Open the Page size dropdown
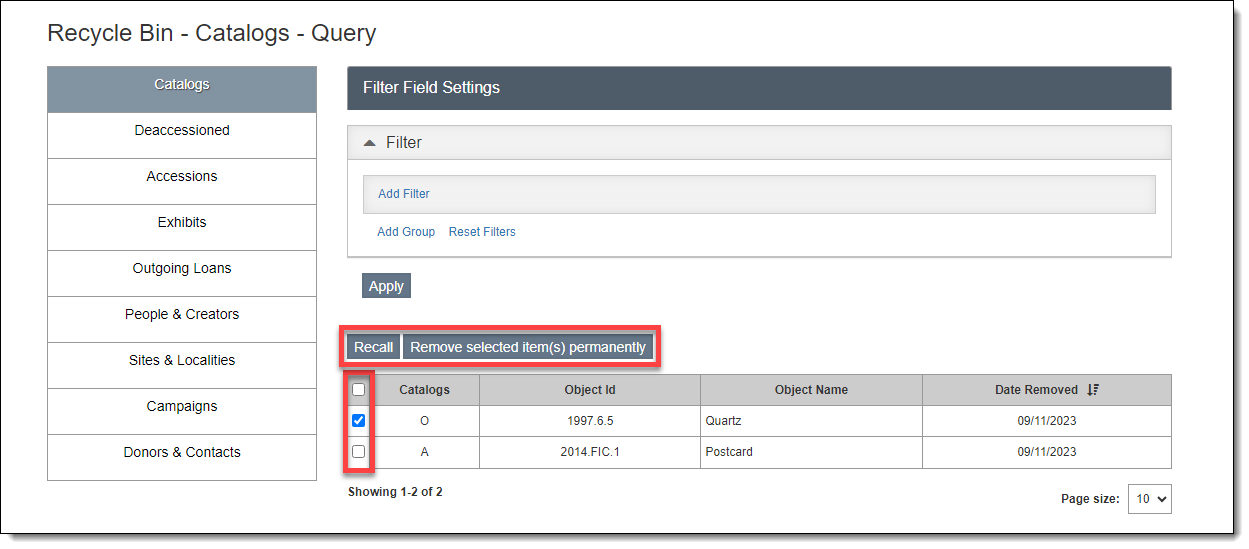This screenshot has height=549, width=1249. [x=1149, y=499]
